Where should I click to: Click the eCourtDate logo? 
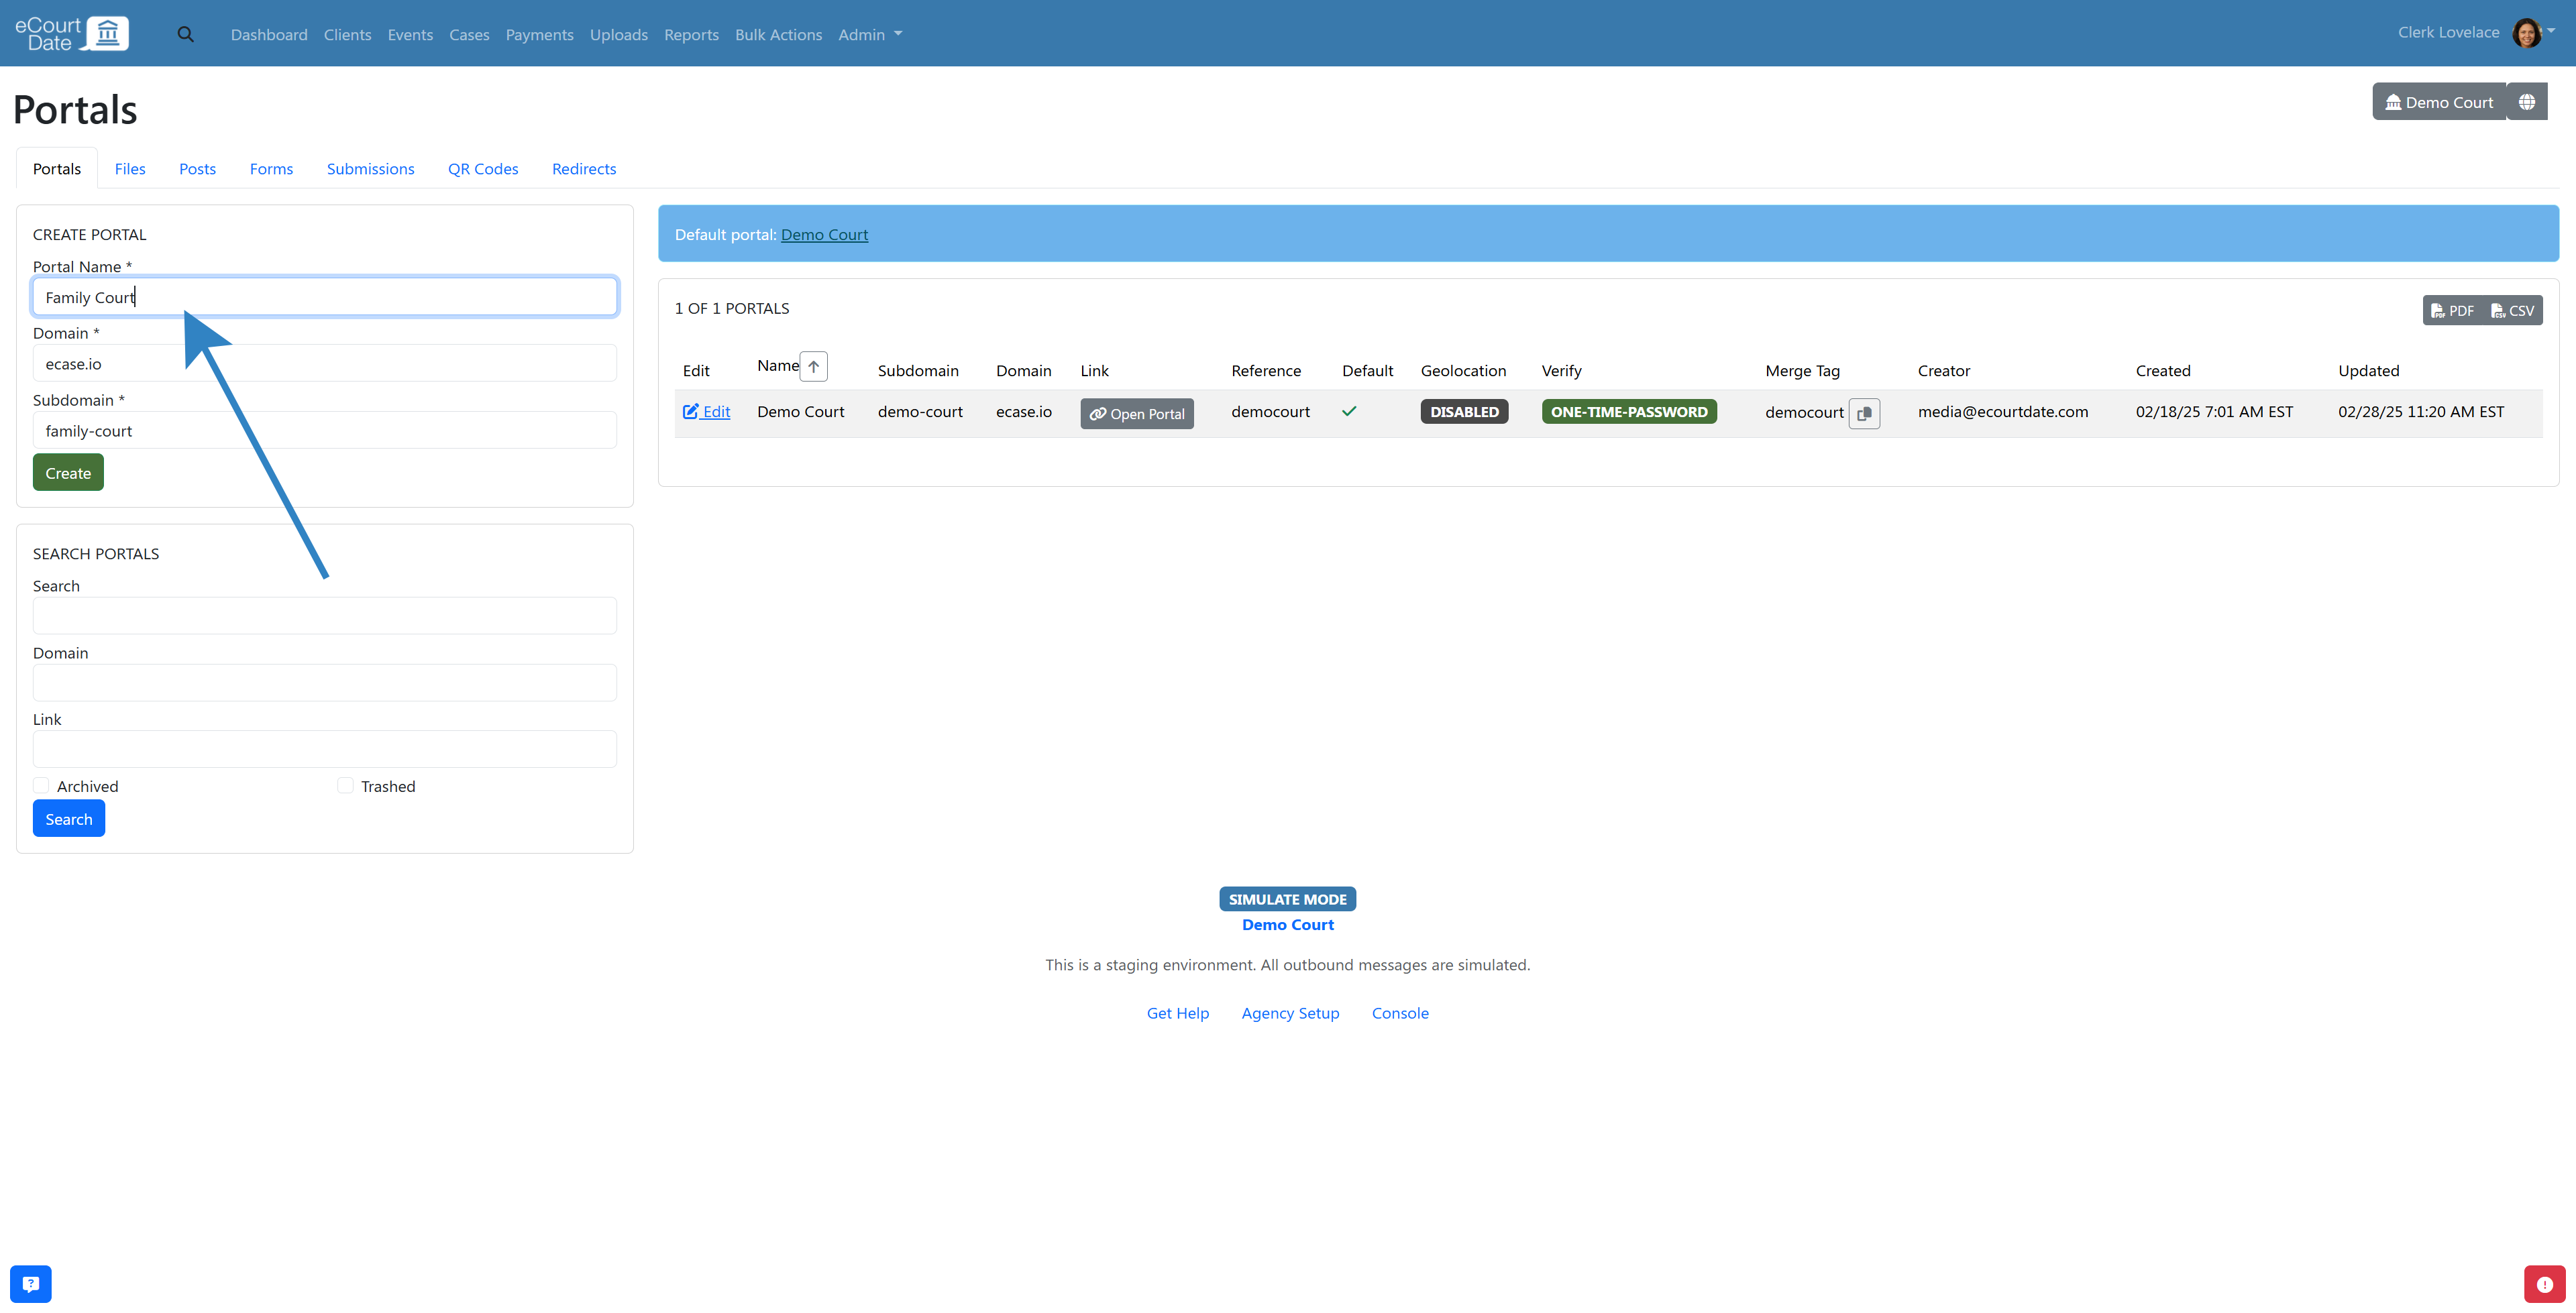tap(72, 33)
